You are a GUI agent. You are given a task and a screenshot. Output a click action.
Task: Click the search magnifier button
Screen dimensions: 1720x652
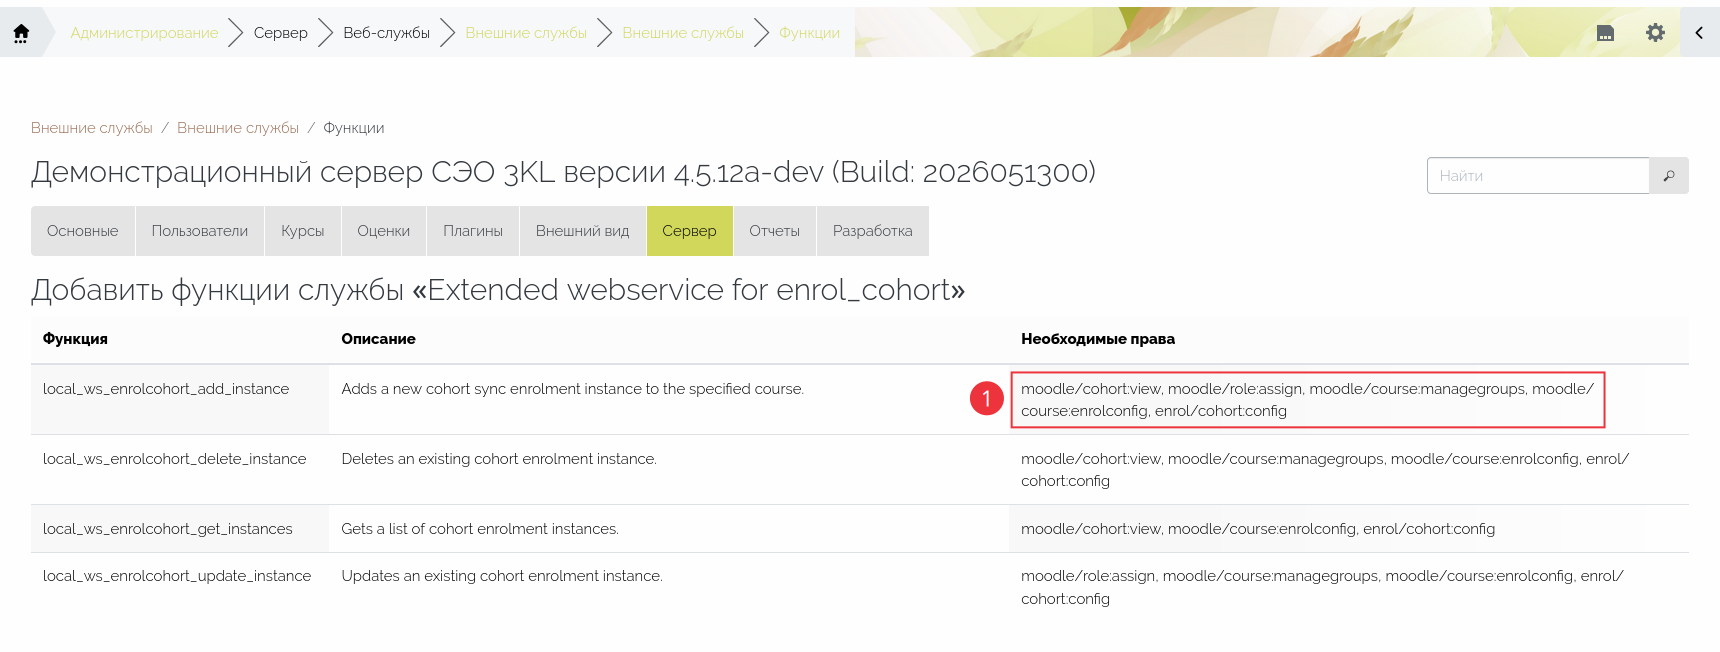[1669, 175]
